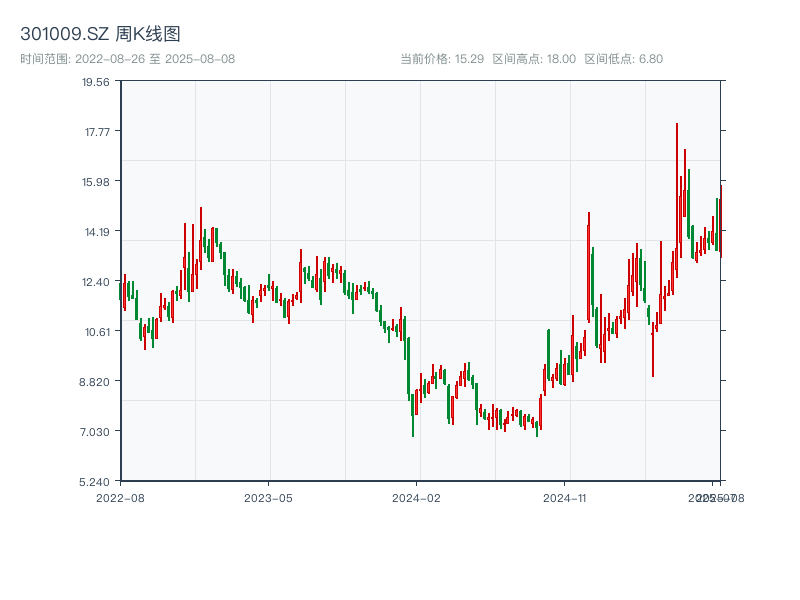800x600 pixels.
Task: Click the interval high label 区间高点: 18.00
Action: [534, 59]
